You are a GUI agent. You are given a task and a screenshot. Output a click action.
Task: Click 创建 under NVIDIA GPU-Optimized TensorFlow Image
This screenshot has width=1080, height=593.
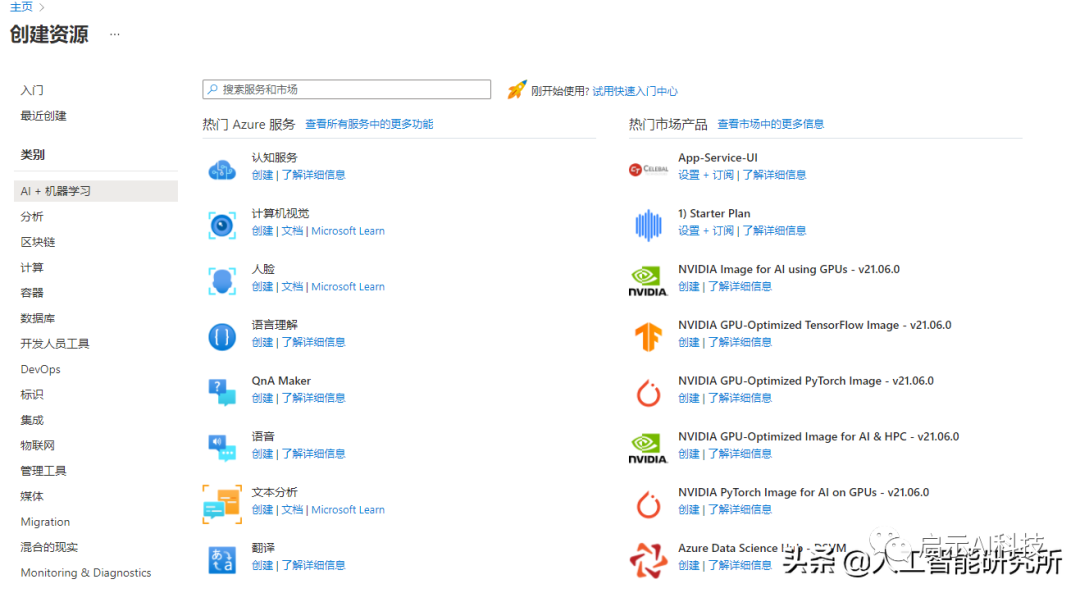[x=689, y=342]
